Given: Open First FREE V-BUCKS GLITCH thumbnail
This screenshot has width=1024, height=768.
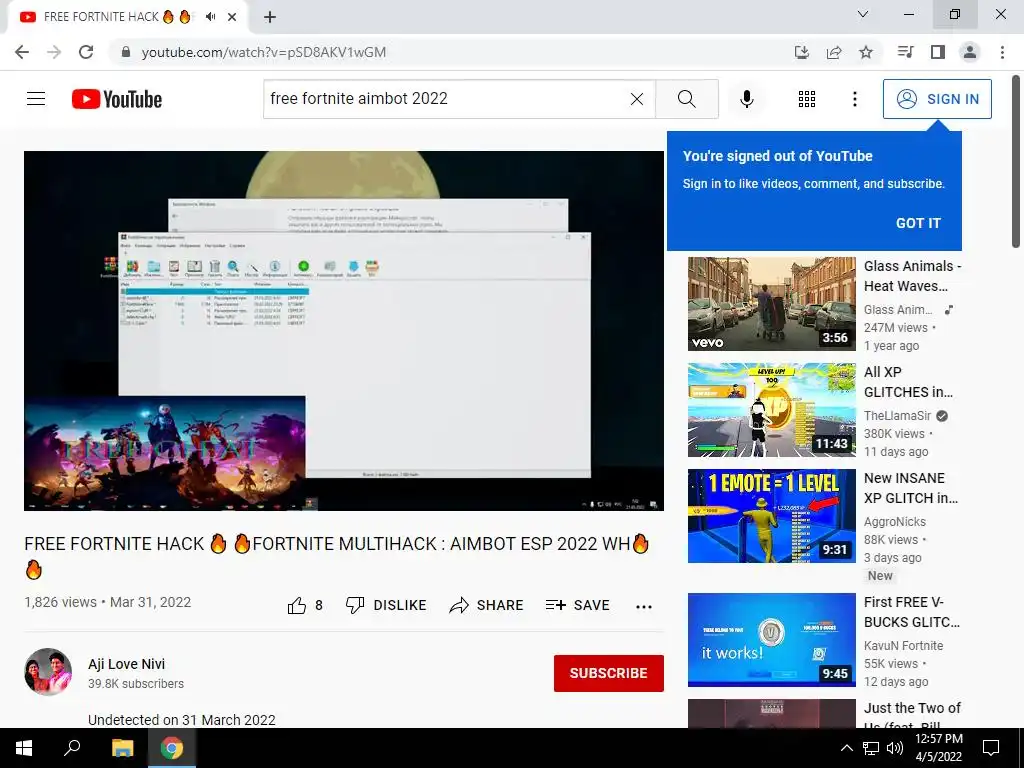Looking at the screenshot, I should [x=771, y=640].
